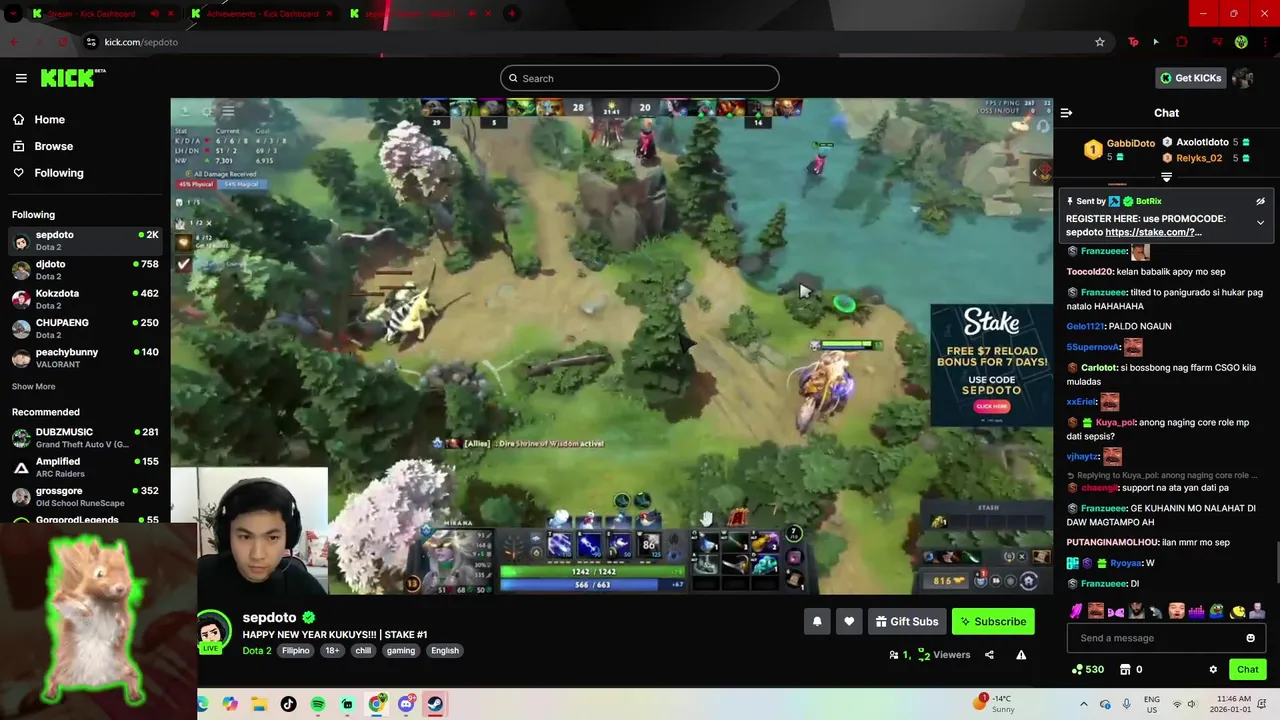The height and width of the screenshot is (720, 1280).
Task: Expand the pinned message chevron
Action: (1260, 222)
